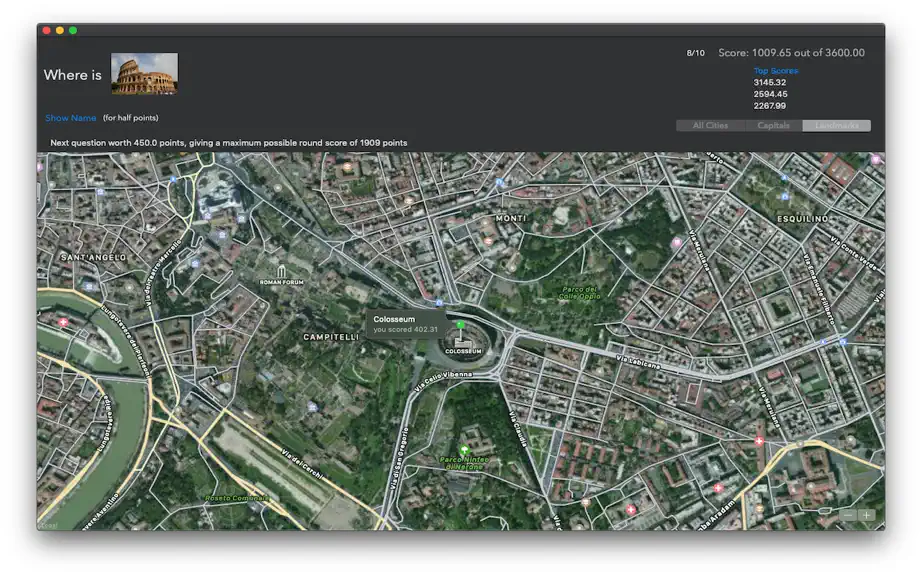The height and width of the screenshot is (576, 922).
Task: Click the Roman Forum landmark icon
Action: click(x=282, y=271)
